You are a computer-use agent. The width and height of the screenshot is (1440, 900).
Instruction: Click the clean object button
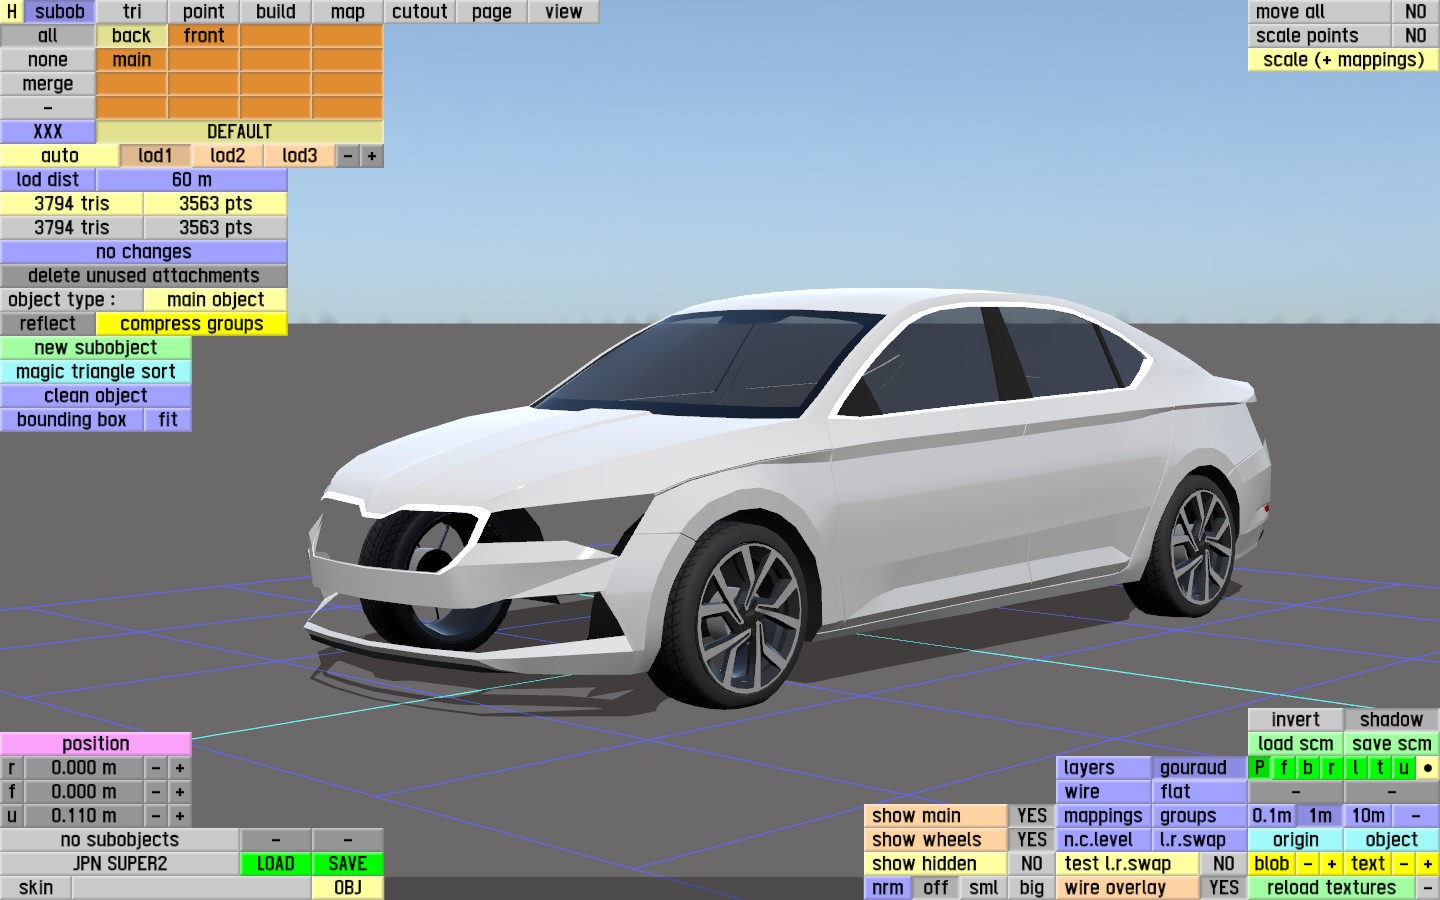point(96,396)
